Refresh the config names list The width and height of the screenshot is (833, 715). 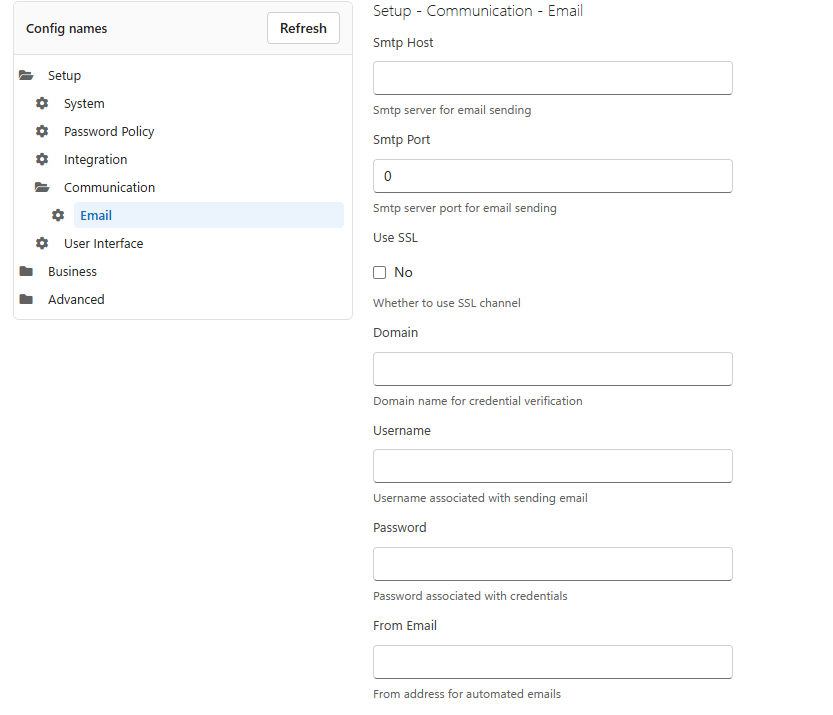click(303, 28)
